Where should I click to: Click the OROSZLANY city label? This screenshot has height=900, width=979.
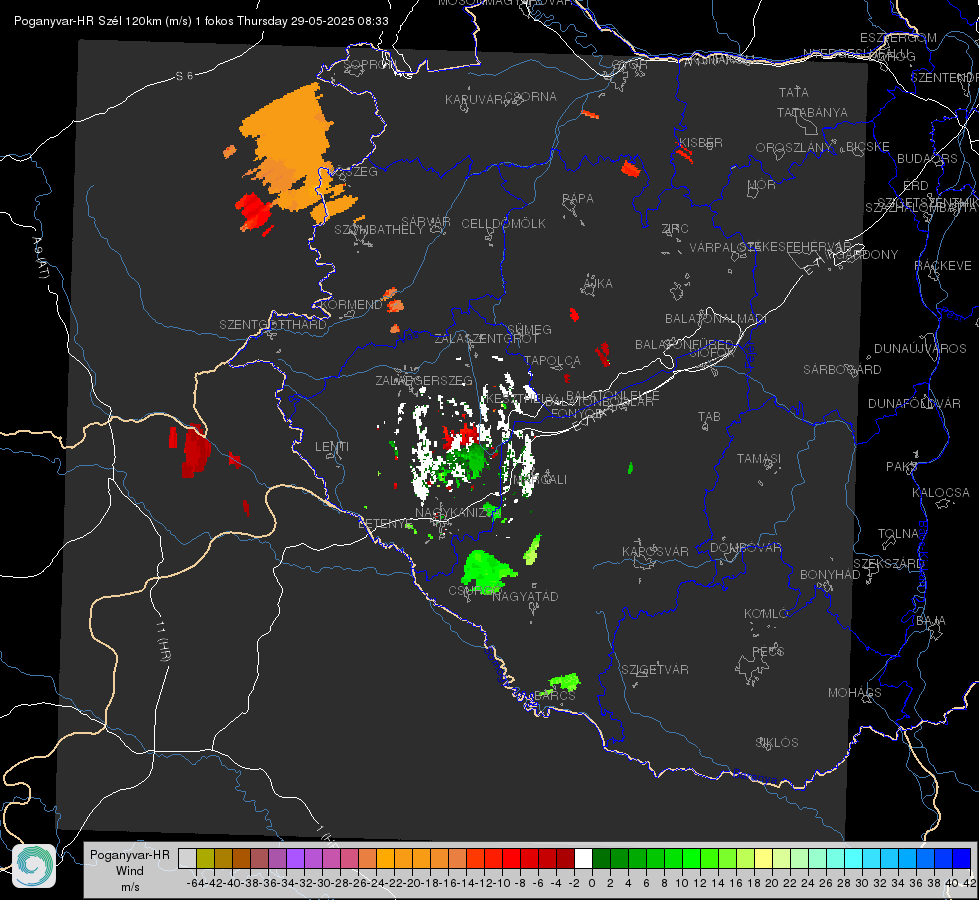click(x=794, y=147)
